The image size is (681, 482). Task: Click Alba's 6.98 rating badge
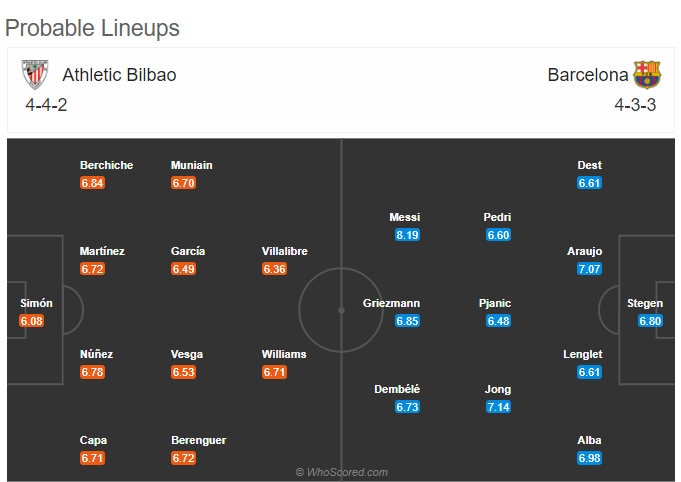click(589, 458)
